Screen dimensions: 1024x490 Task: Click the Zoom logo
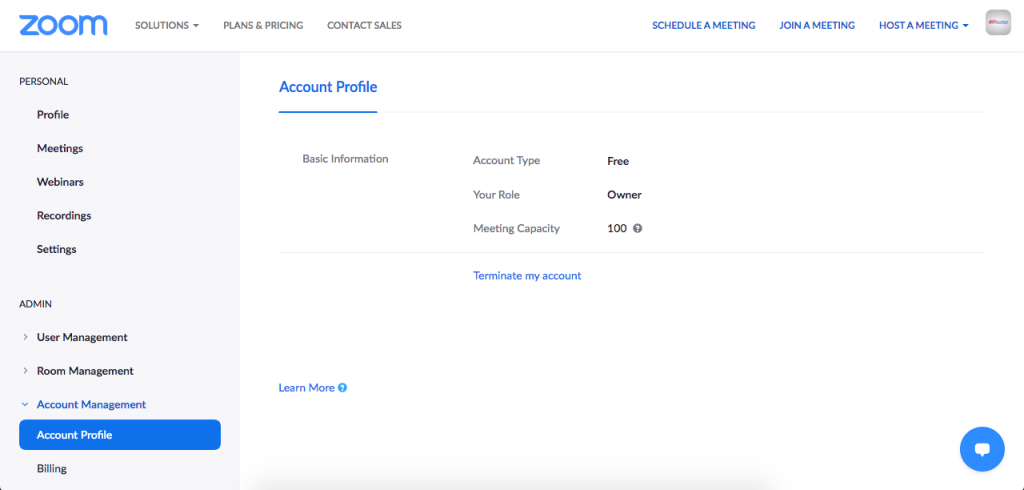pyautogui.click(x=63, y=25)
